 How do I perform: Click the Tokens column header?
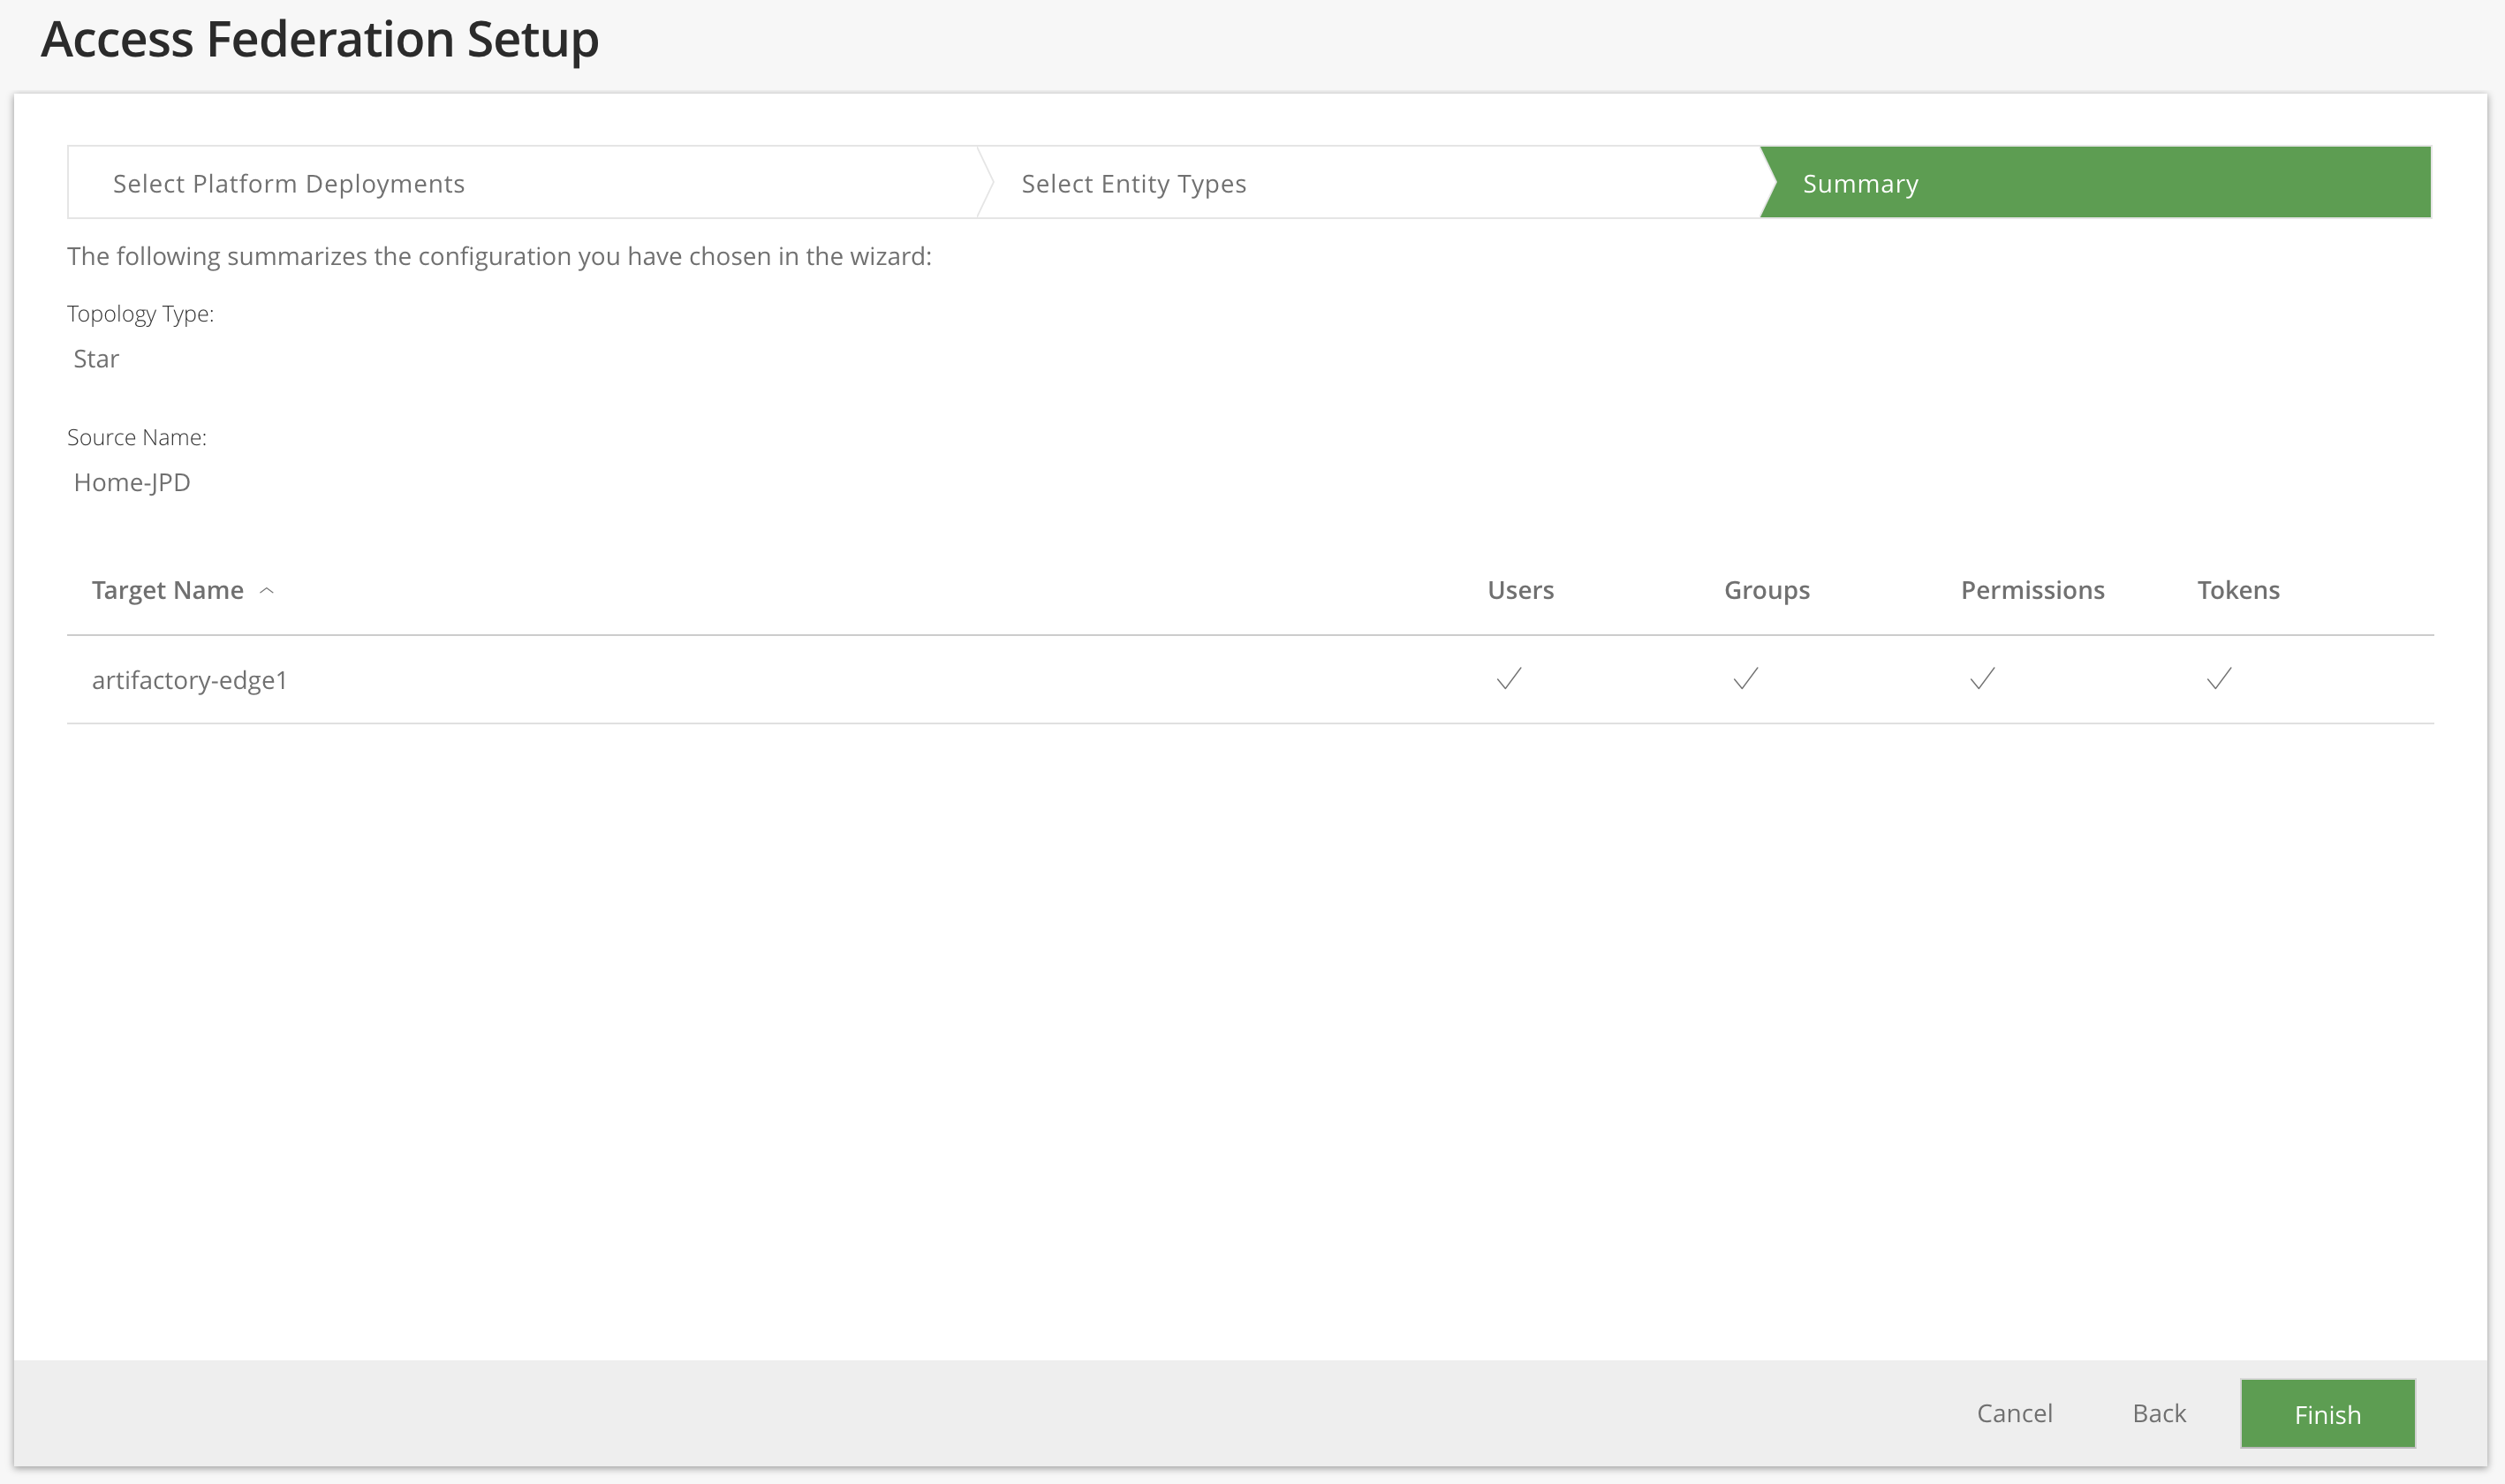(2238, 590)
